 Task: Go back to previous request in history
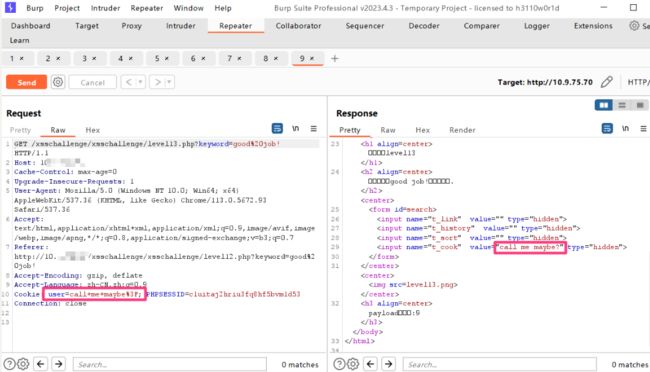pyautogui.click(x=129, y=82)
